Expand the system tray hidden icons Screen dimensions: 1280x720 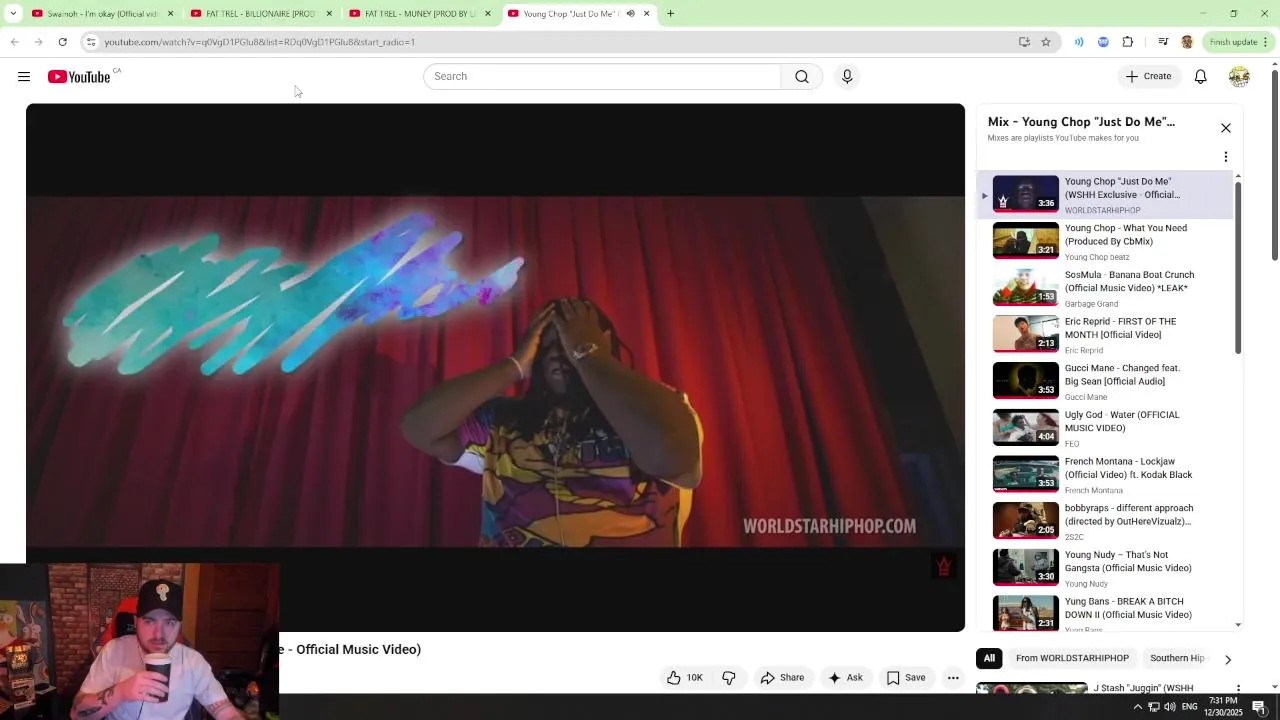click(1137, 707)
